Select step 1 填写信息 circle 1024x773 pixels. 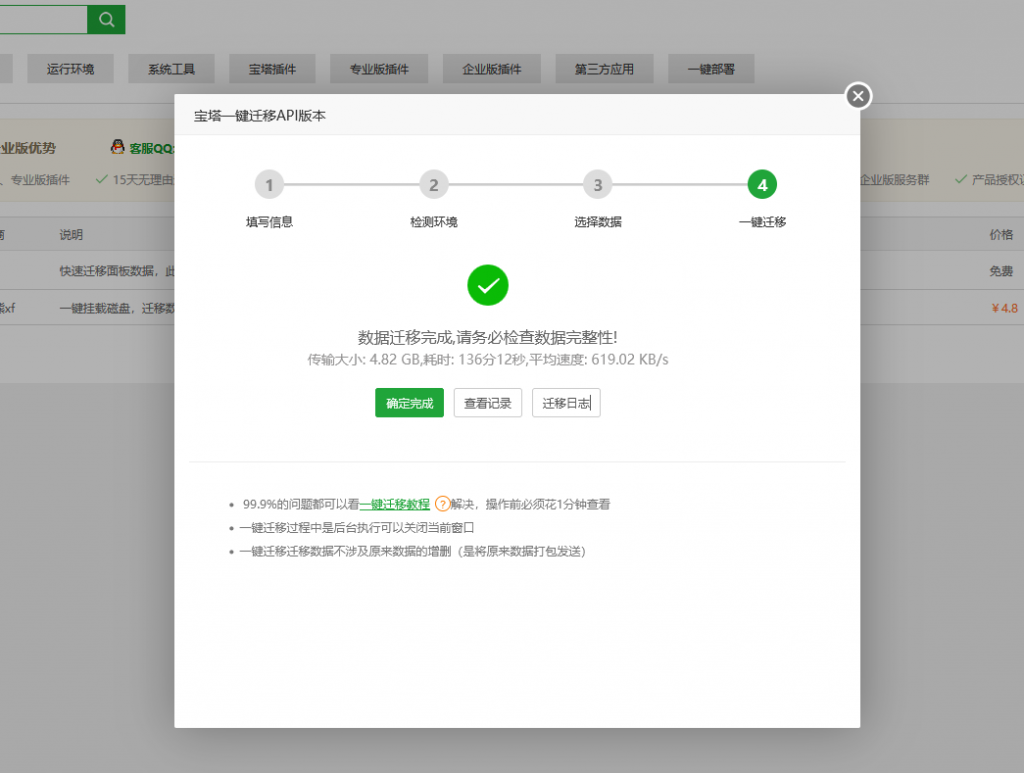click(269, 184)
